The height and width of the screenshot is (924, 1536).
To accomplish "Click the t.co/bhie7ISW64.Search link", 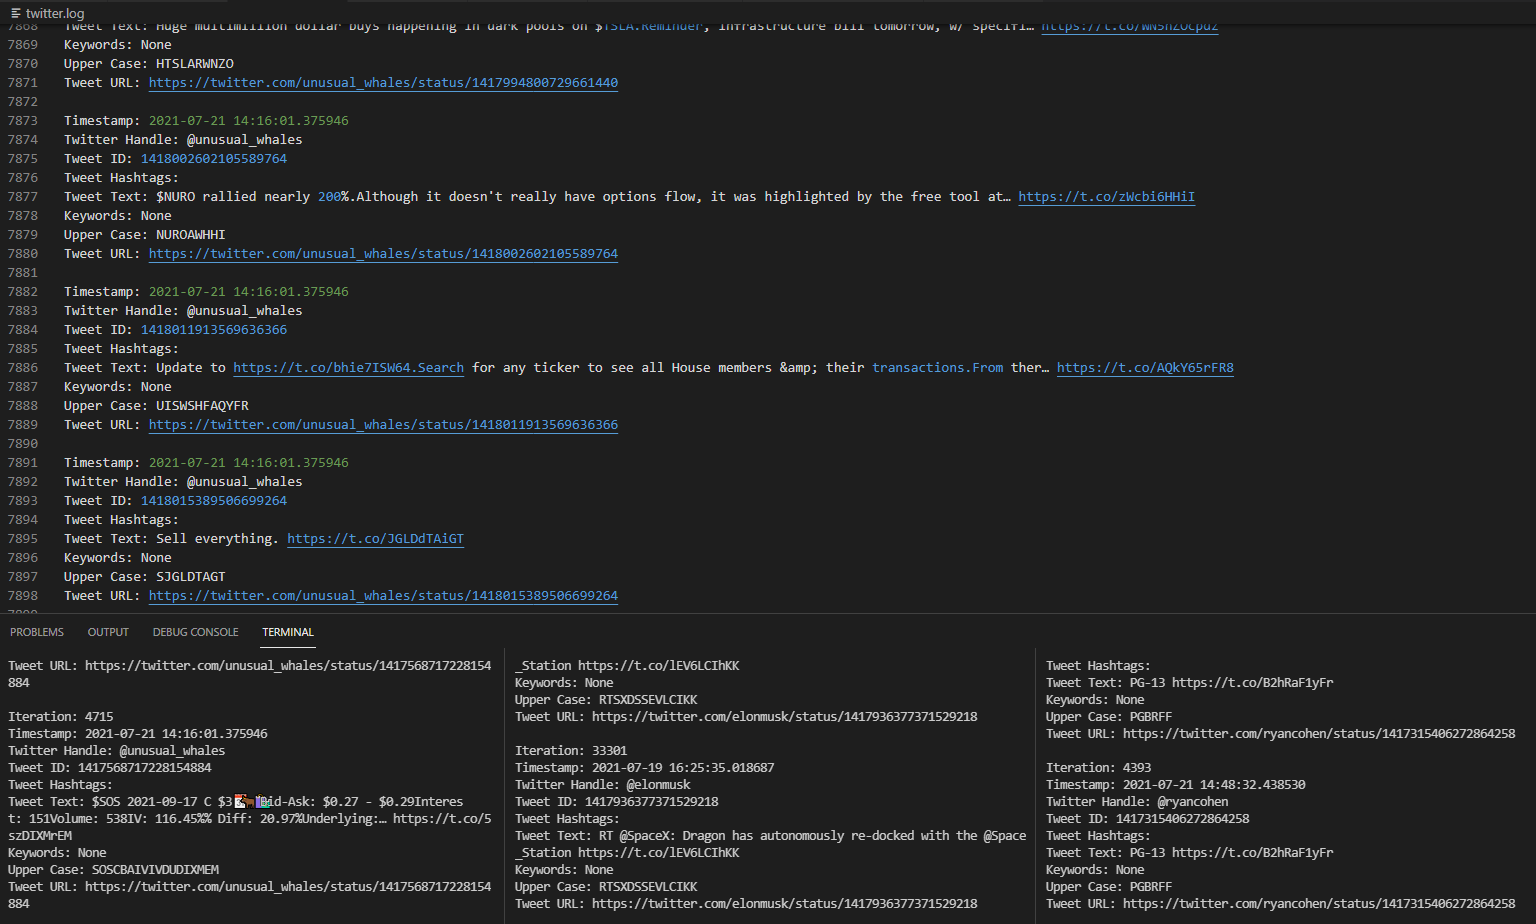I will [348, 368].
